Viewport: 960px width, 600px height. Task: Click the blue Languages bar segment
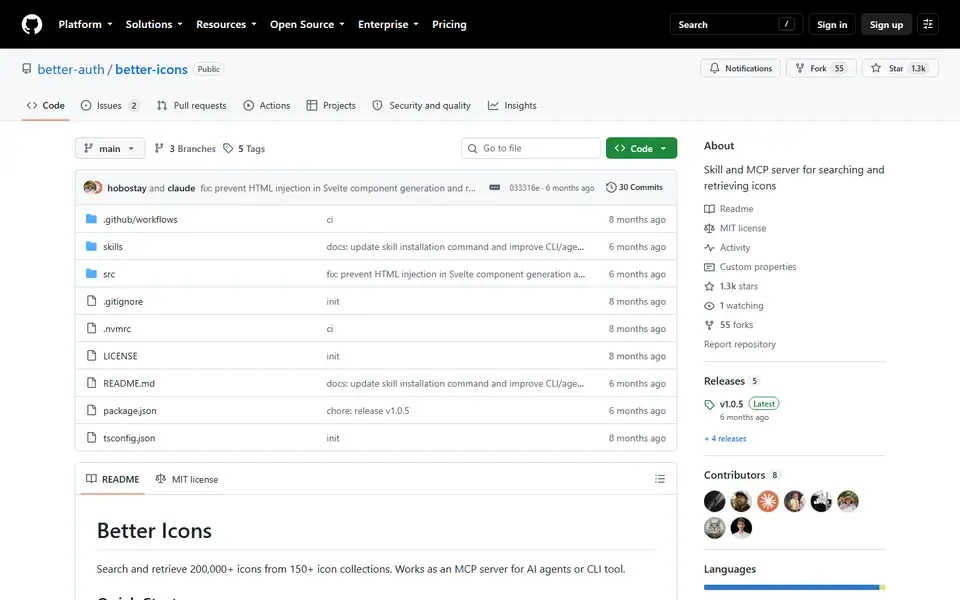pos(791,587)
